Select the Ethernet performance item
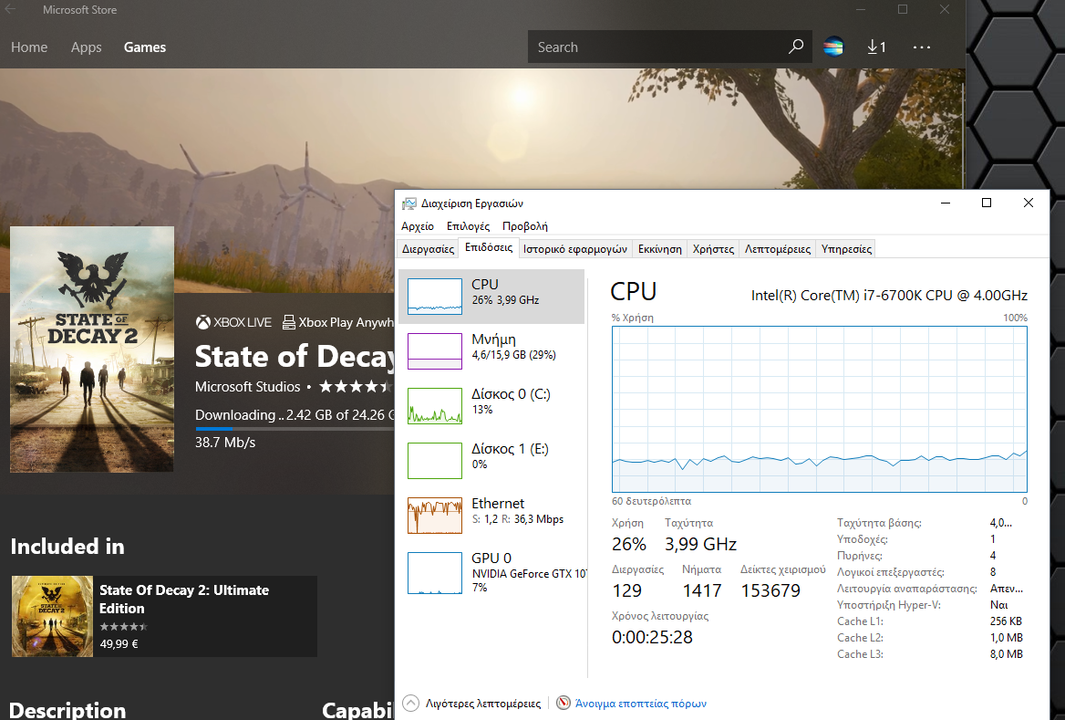The width and height of the screenshot is (1065, 720). [x=491, y=515]
